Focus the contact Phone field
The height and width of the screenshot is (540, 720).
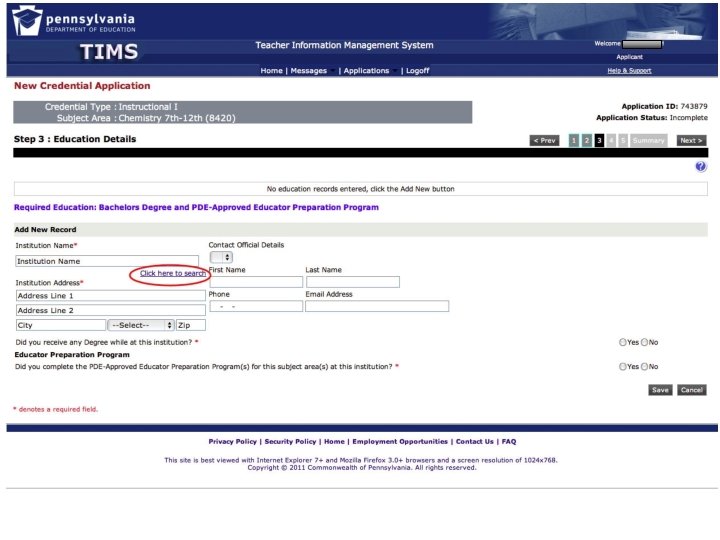pyautogui.click(x=256, y=306)
